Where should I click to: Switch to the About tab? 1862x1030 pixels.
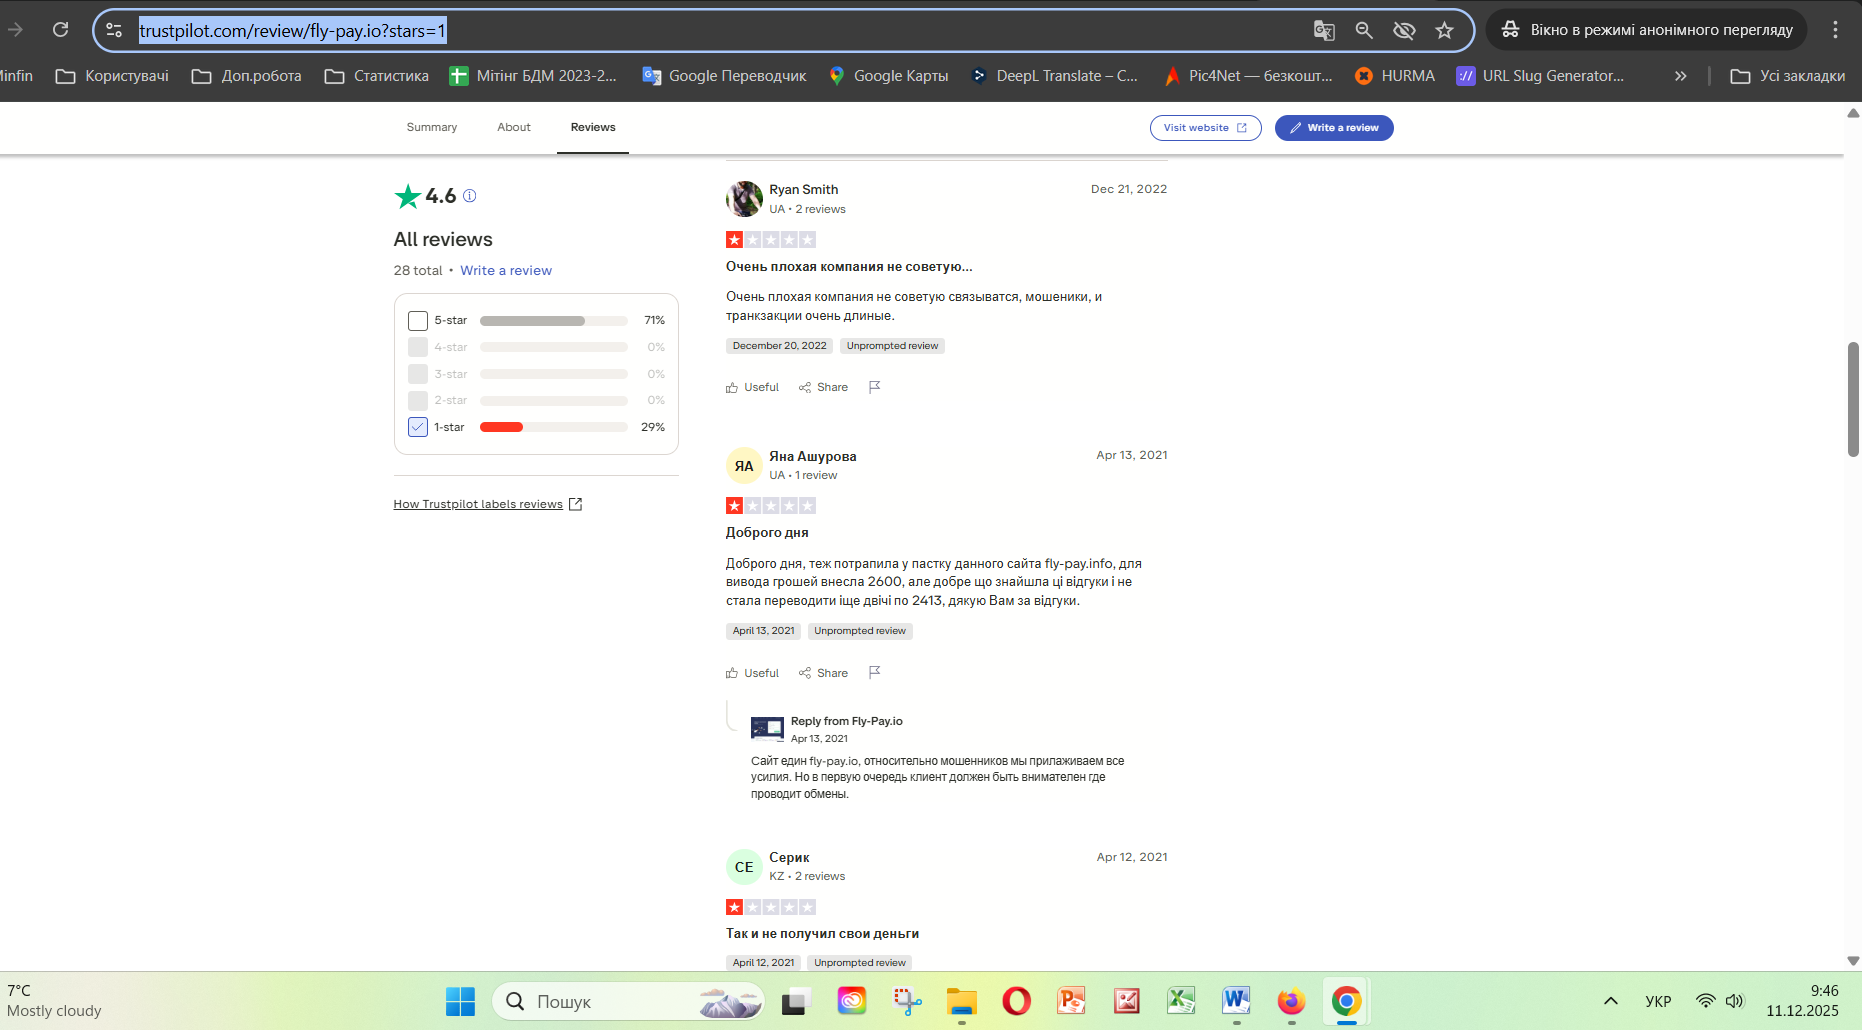pyautogui.click(x=514, y=128)
